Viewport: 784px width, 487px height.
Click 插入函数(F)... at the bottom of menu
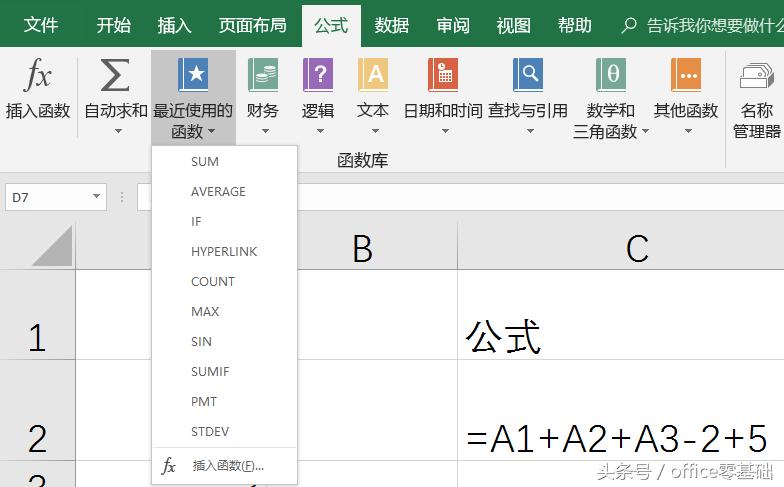[224, 466]
